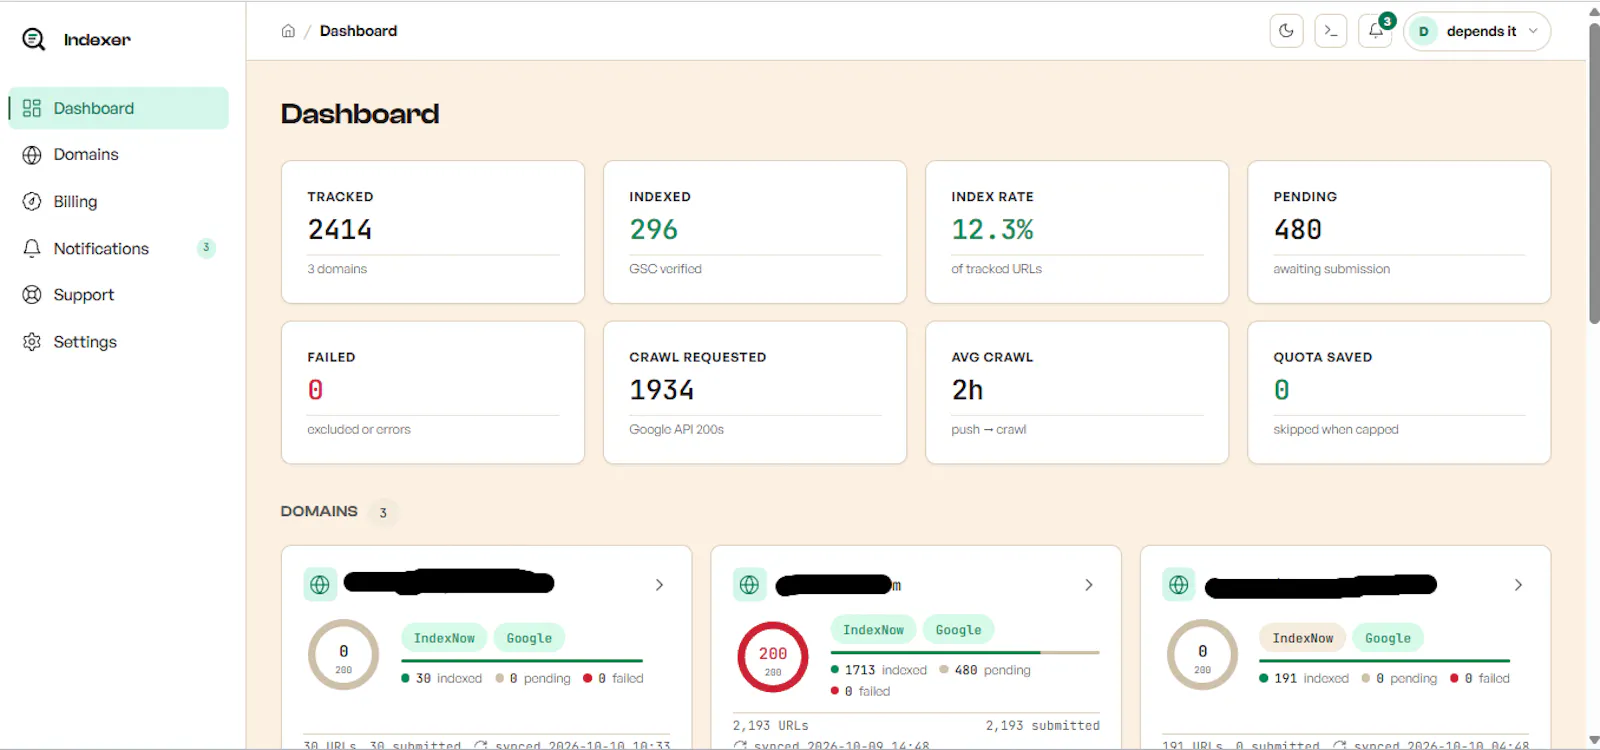Click progress bar on 1713 indexed domain

(965, 653)
